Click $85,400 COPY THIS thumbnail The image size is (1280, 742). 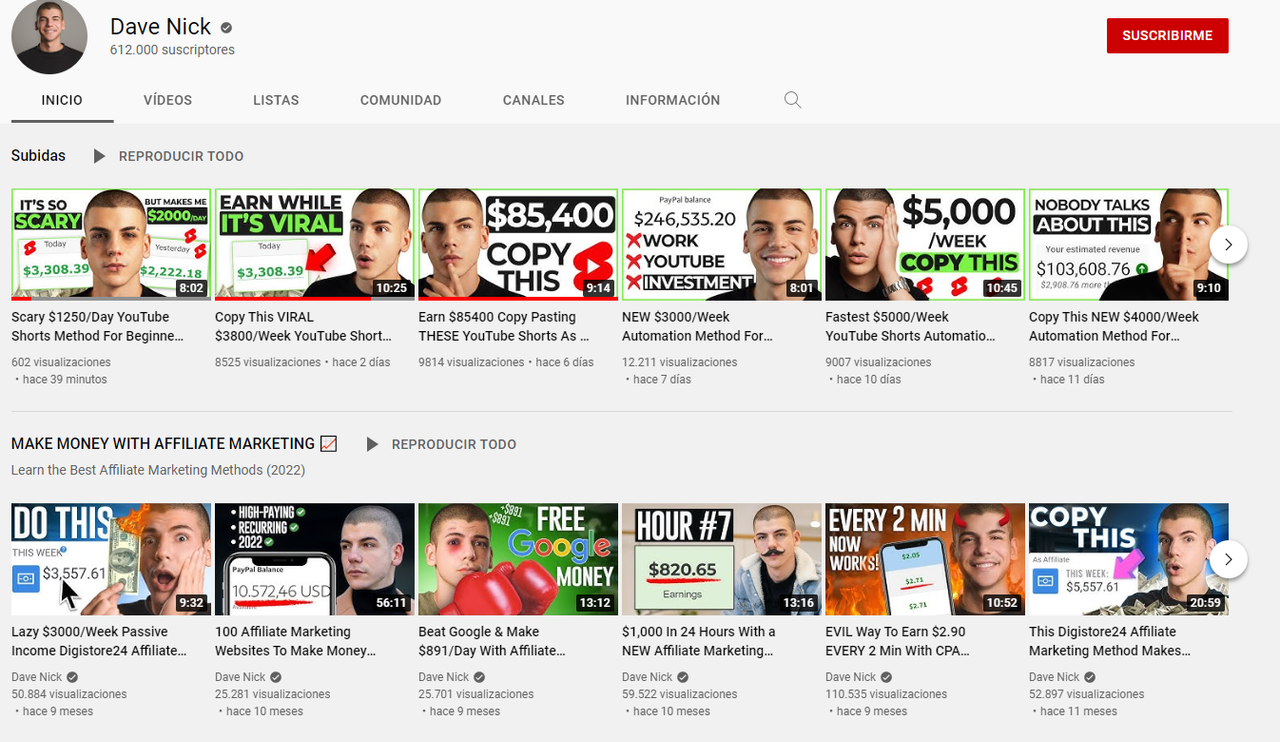518,244
